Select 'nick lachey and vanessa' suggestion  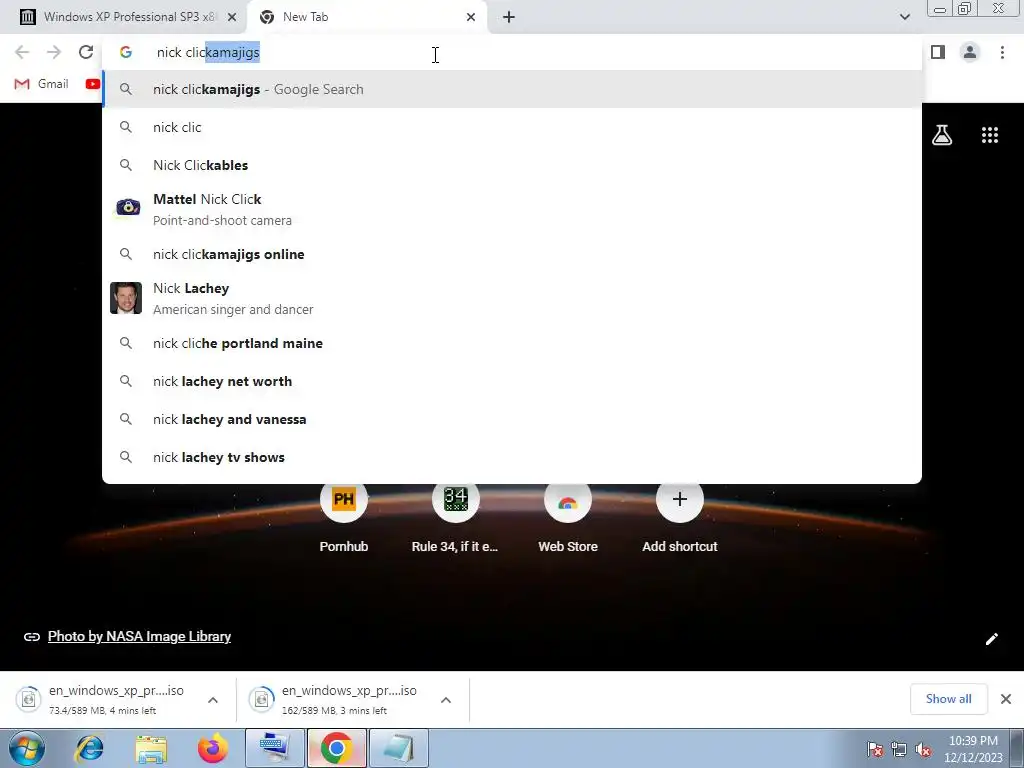click(x=512, y=419)
